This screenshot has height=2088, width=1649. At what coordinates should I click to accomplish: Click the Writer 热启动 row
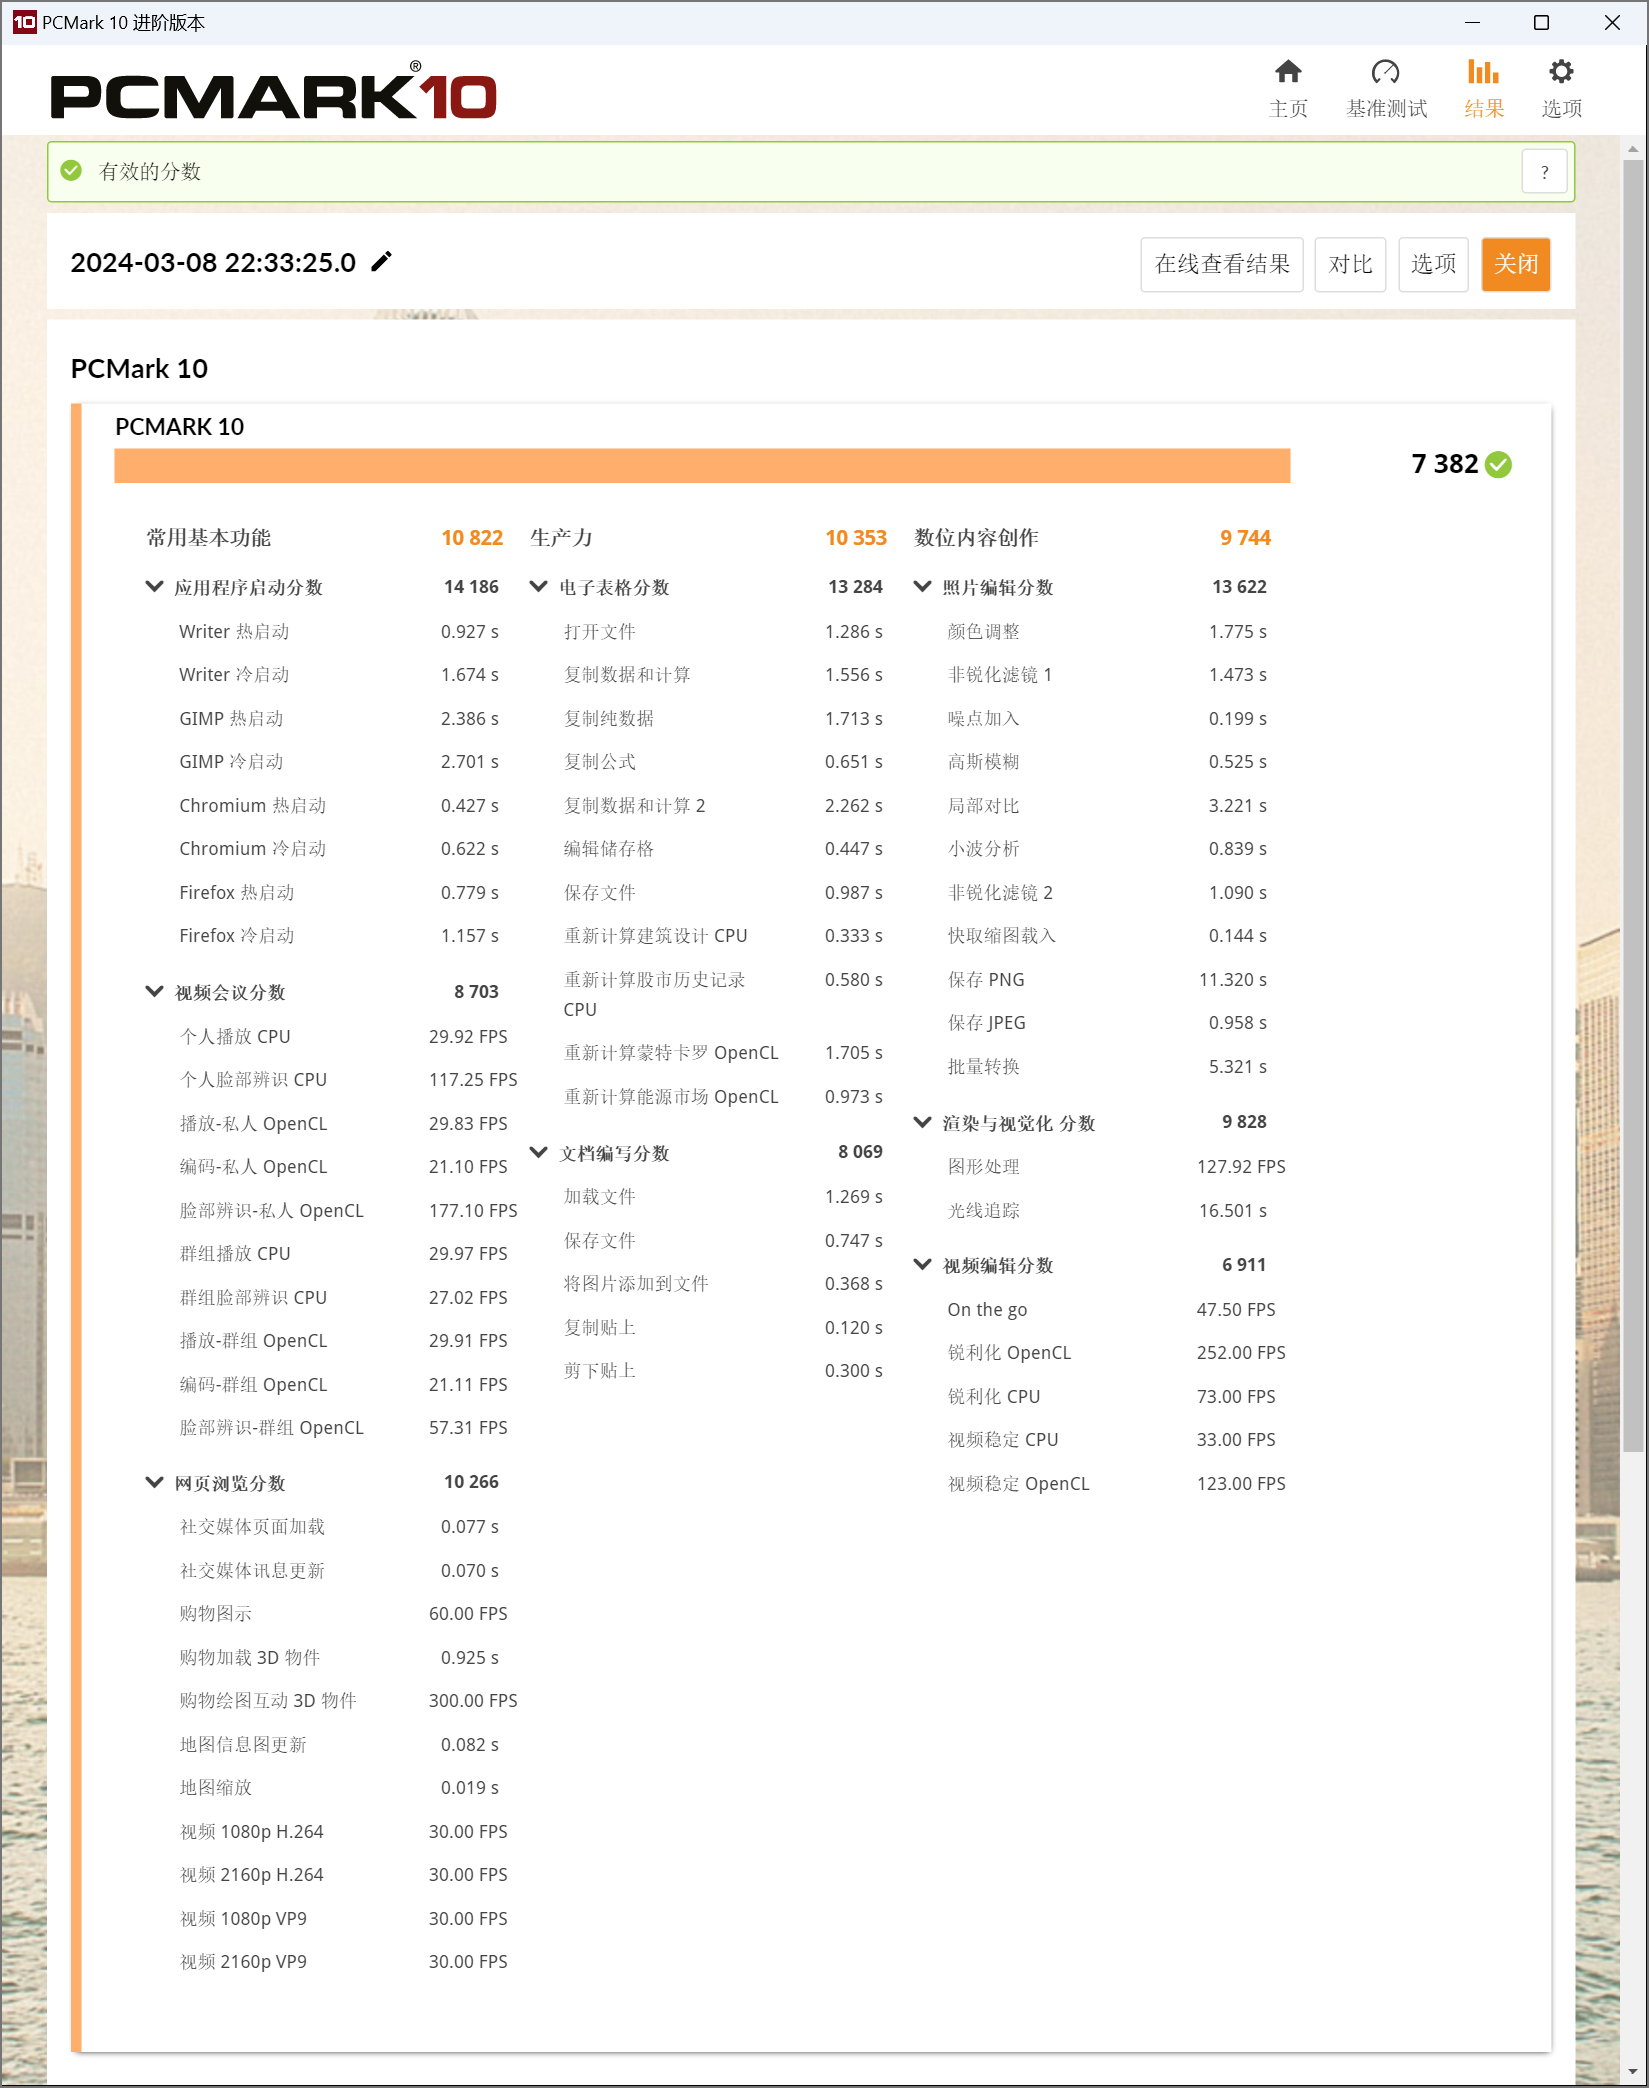(x=338, y=632)
